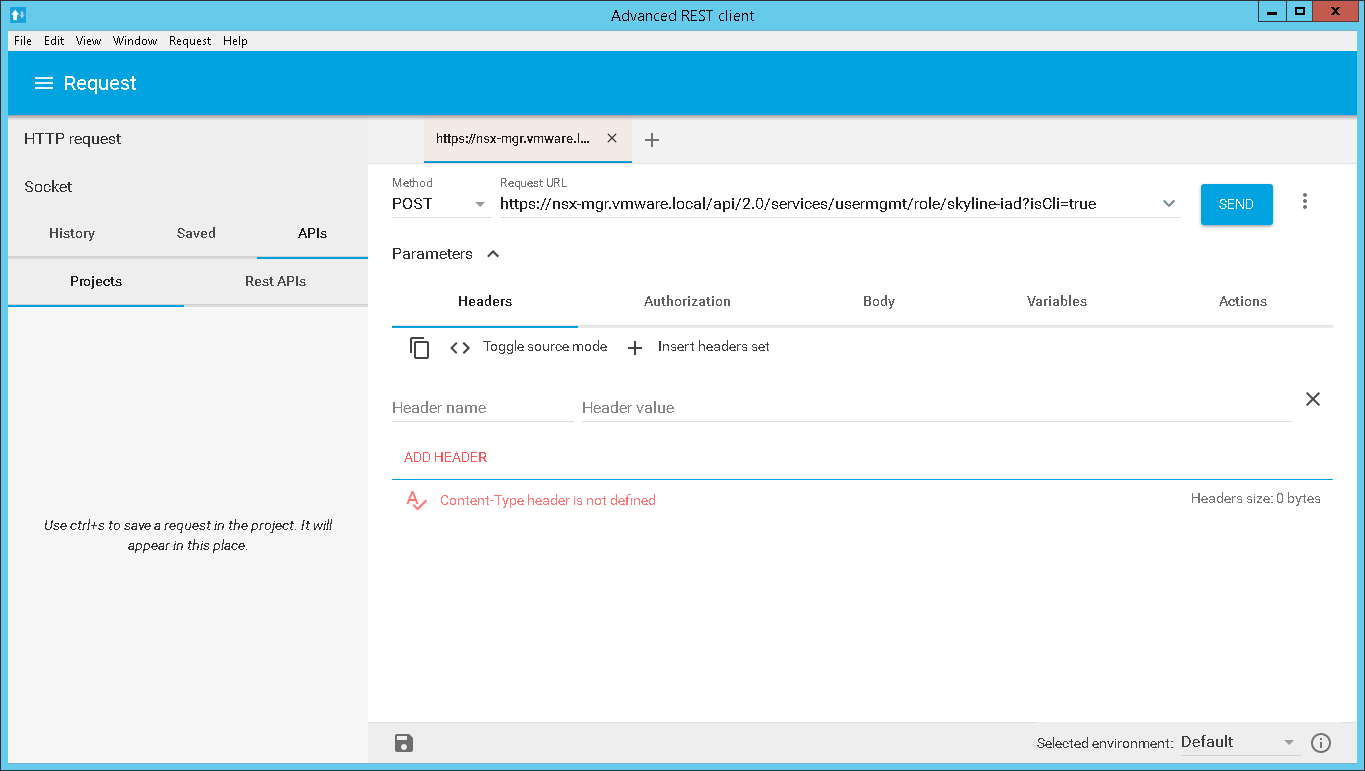The height and width of the screenshot is (771, 1365).
Task: Save request using the floppy disk icon
Action: point(404,742)
